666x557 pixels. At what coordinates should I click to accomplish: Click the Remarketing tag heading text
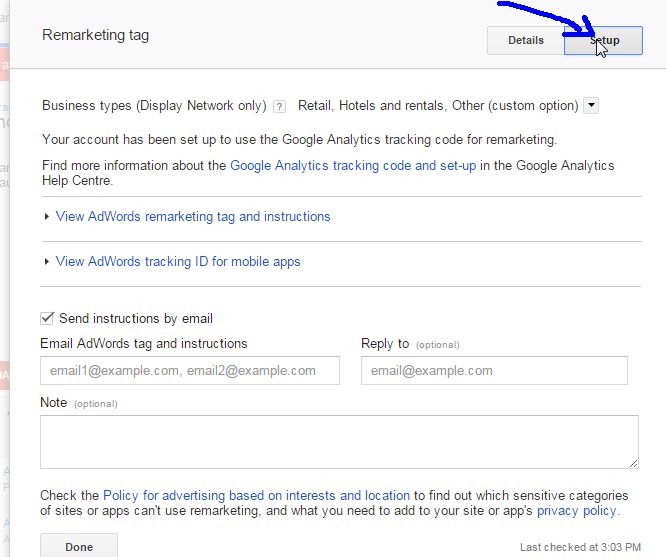point(96,35)
